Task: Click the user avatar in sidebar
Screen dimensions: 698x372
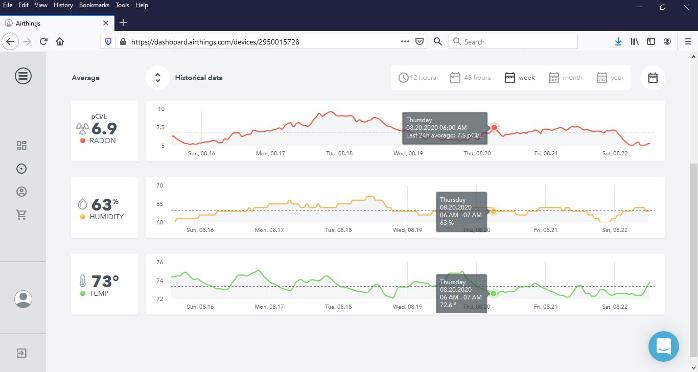Action: point(23,299)
